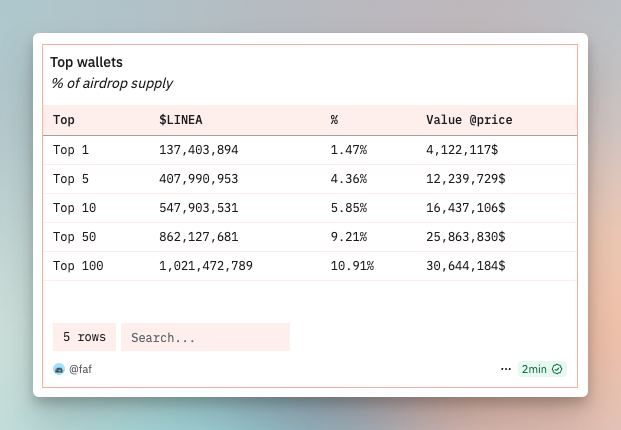The image size is (621, 430).
Task: Open the three-dot options menu
Action: click(506, 369)
